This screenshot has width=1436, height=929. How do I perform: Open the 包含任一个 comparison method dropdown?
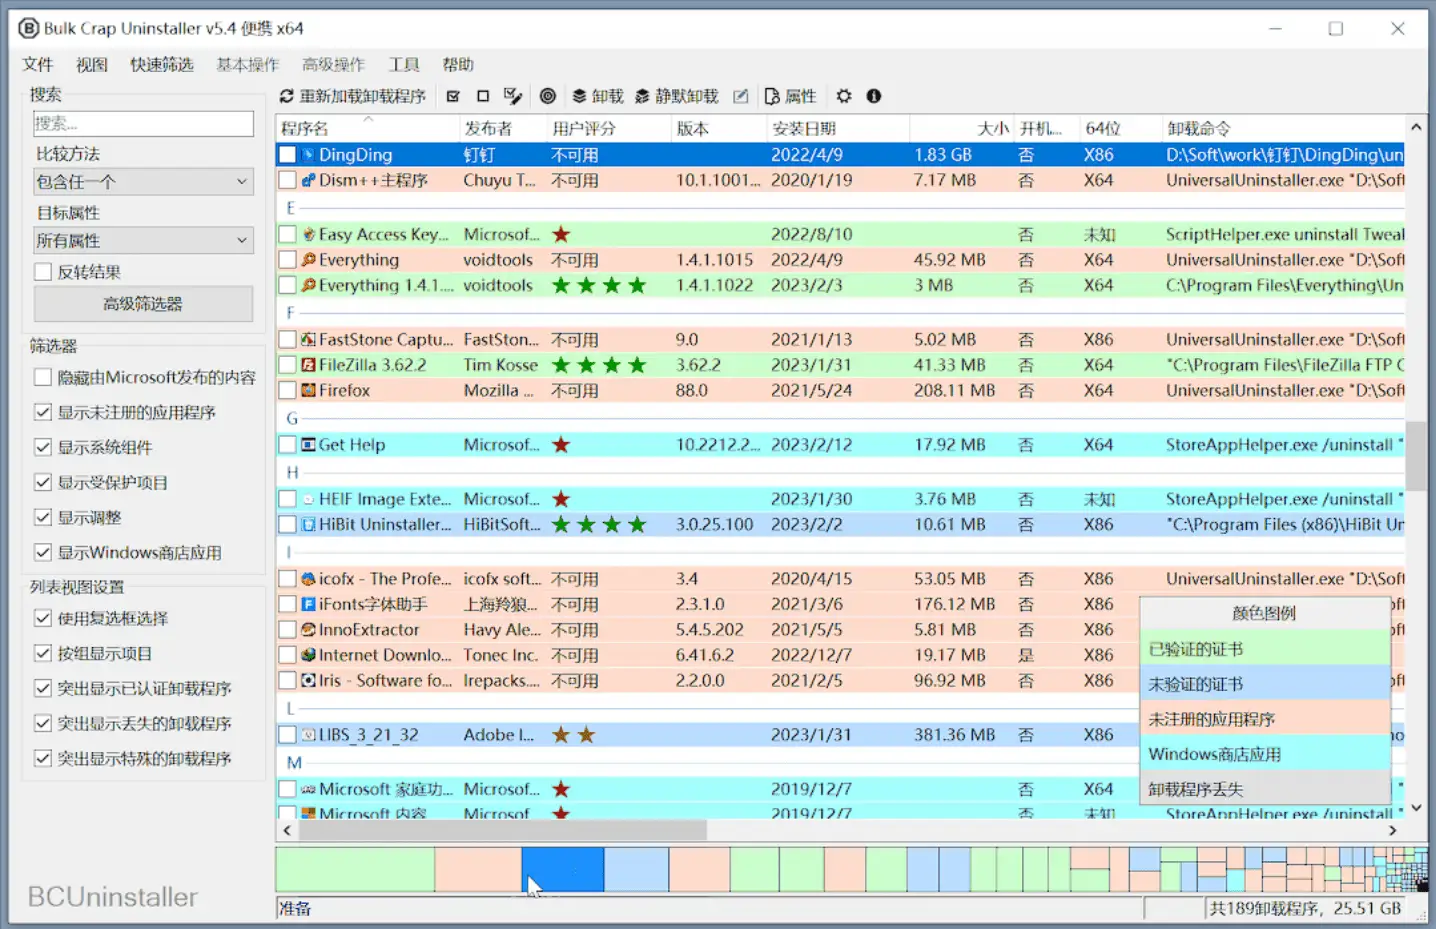(143, 182)
